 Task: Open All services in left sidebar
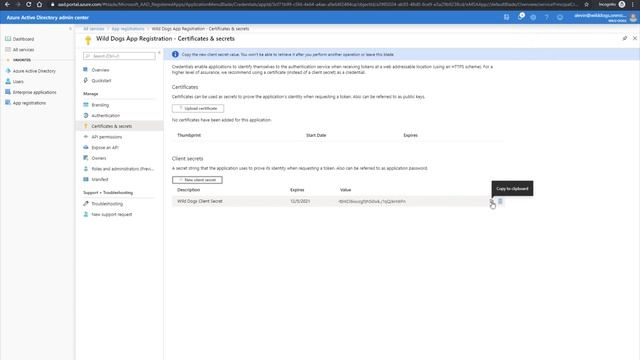[23, 50]
